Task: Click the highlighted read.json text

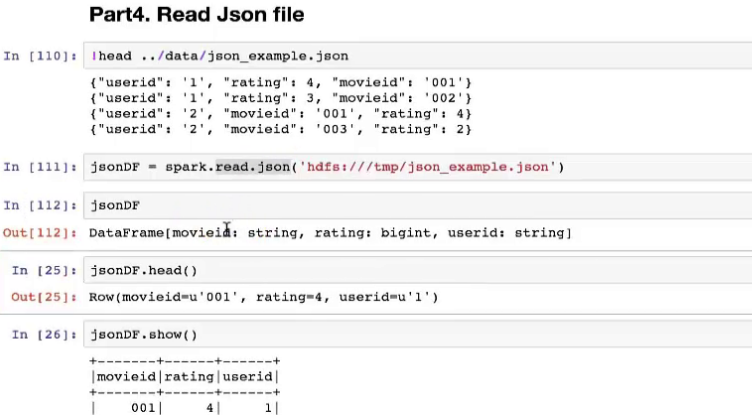Action: coord(253,167)
